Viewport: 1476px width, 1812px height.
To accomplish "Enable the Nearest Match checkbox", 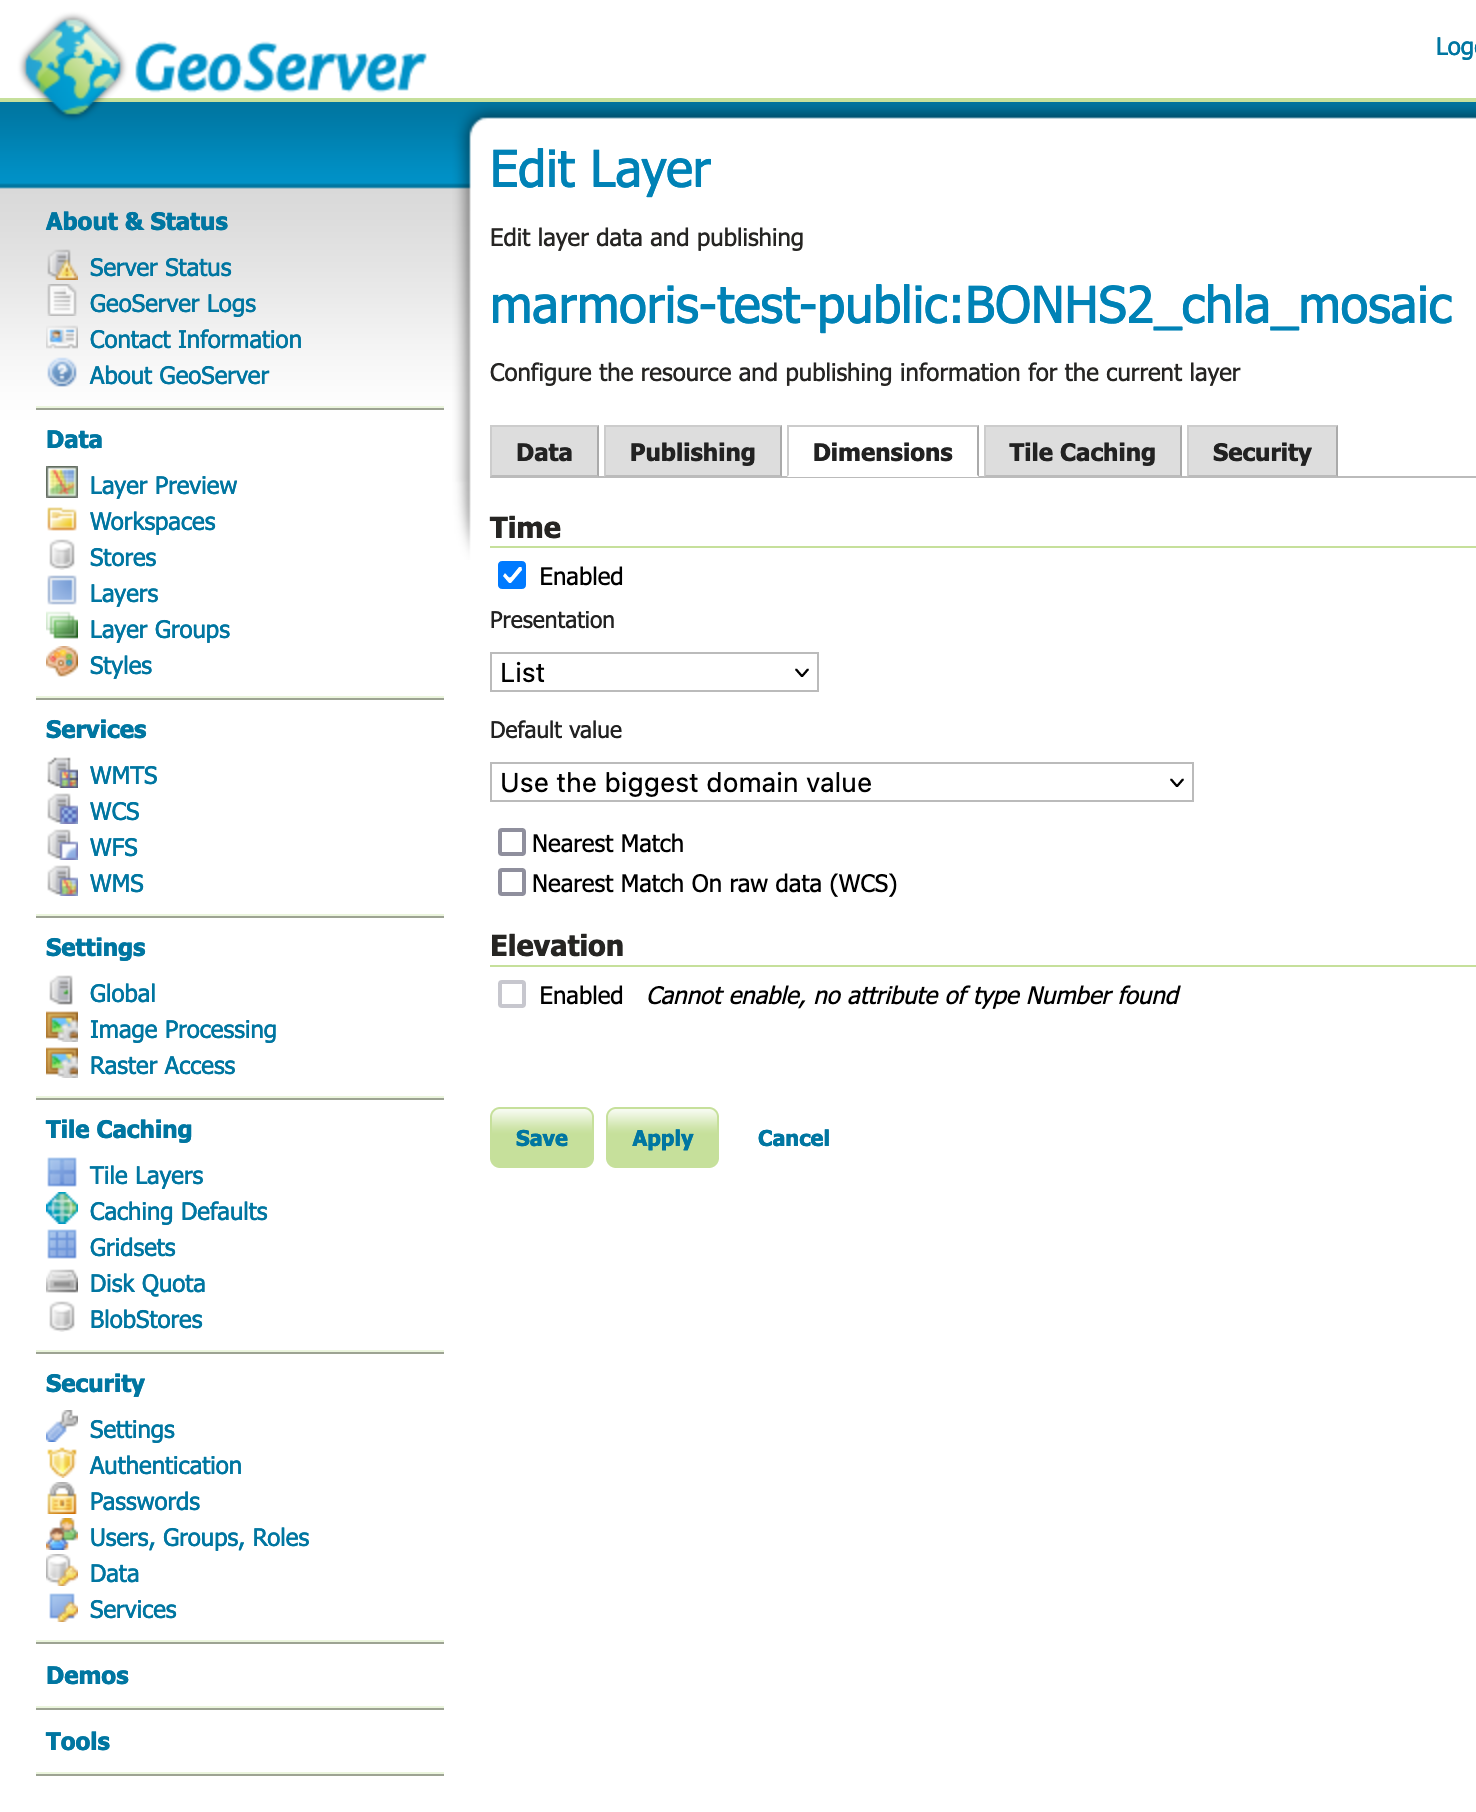I will pyautogui.click(x=512, y=843).
